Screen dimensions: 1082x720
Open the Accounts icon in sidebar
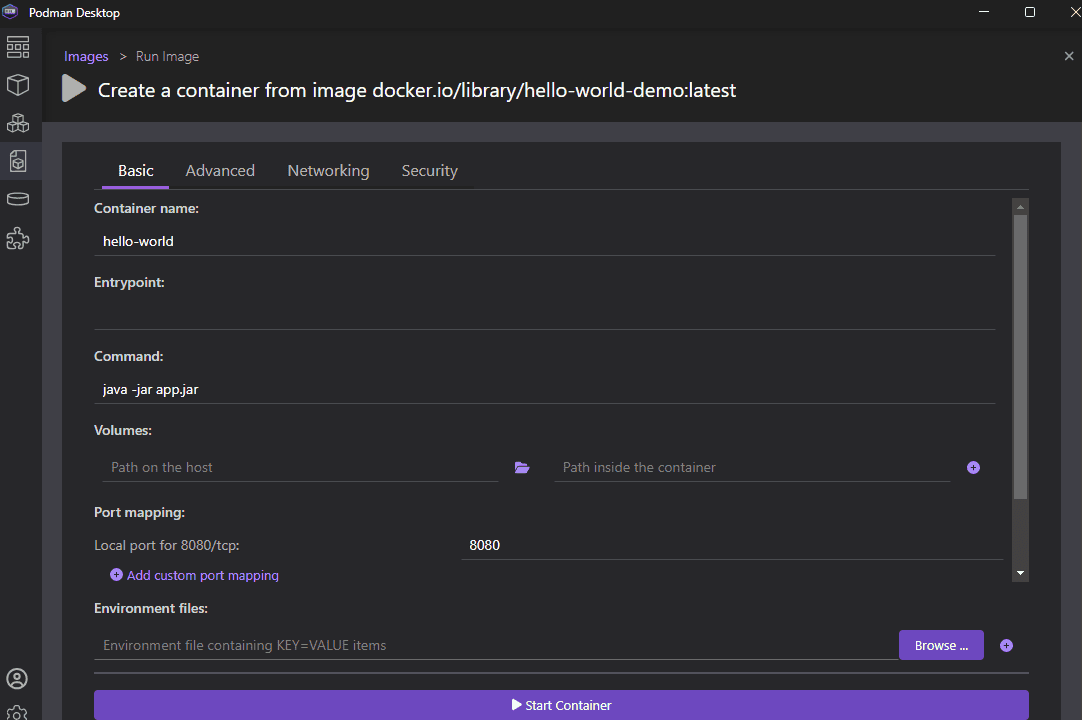(x=17, y=679)
